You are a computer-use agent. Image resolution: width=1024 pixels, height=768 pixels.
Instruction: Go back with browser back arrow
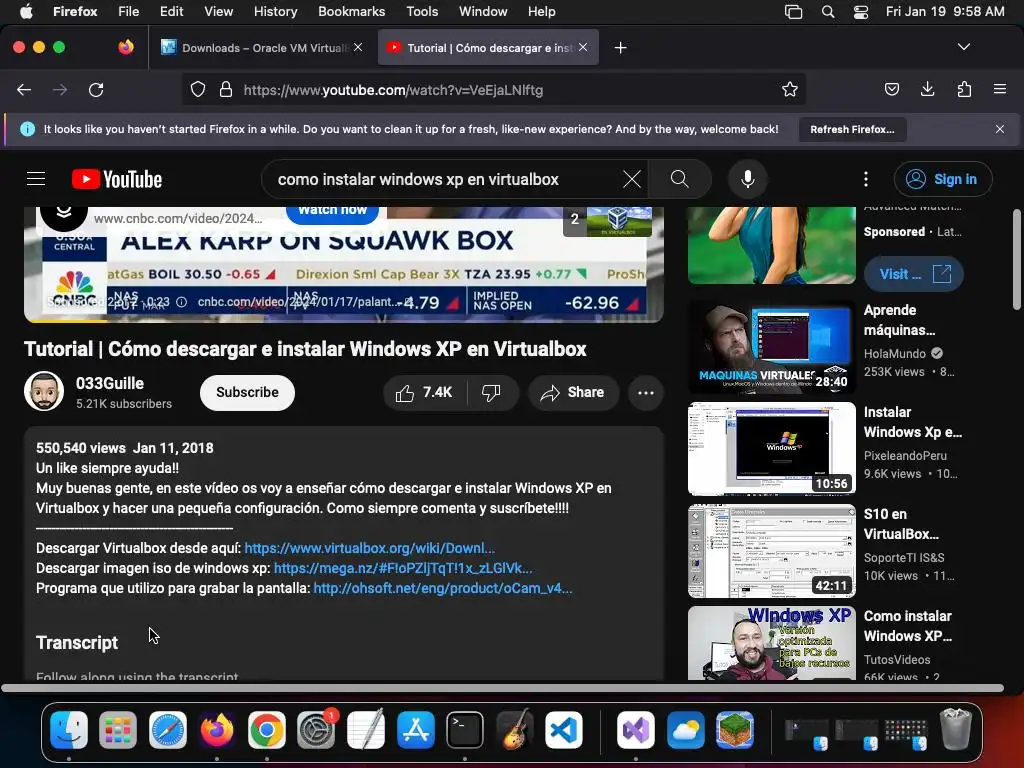pyautogui.click(x=24, y=90)
